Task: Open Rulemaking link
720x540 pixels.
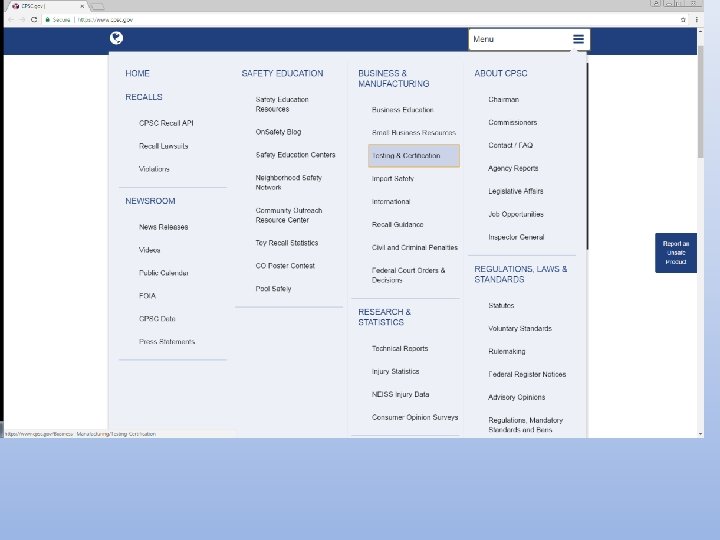Action: (506, 351)
